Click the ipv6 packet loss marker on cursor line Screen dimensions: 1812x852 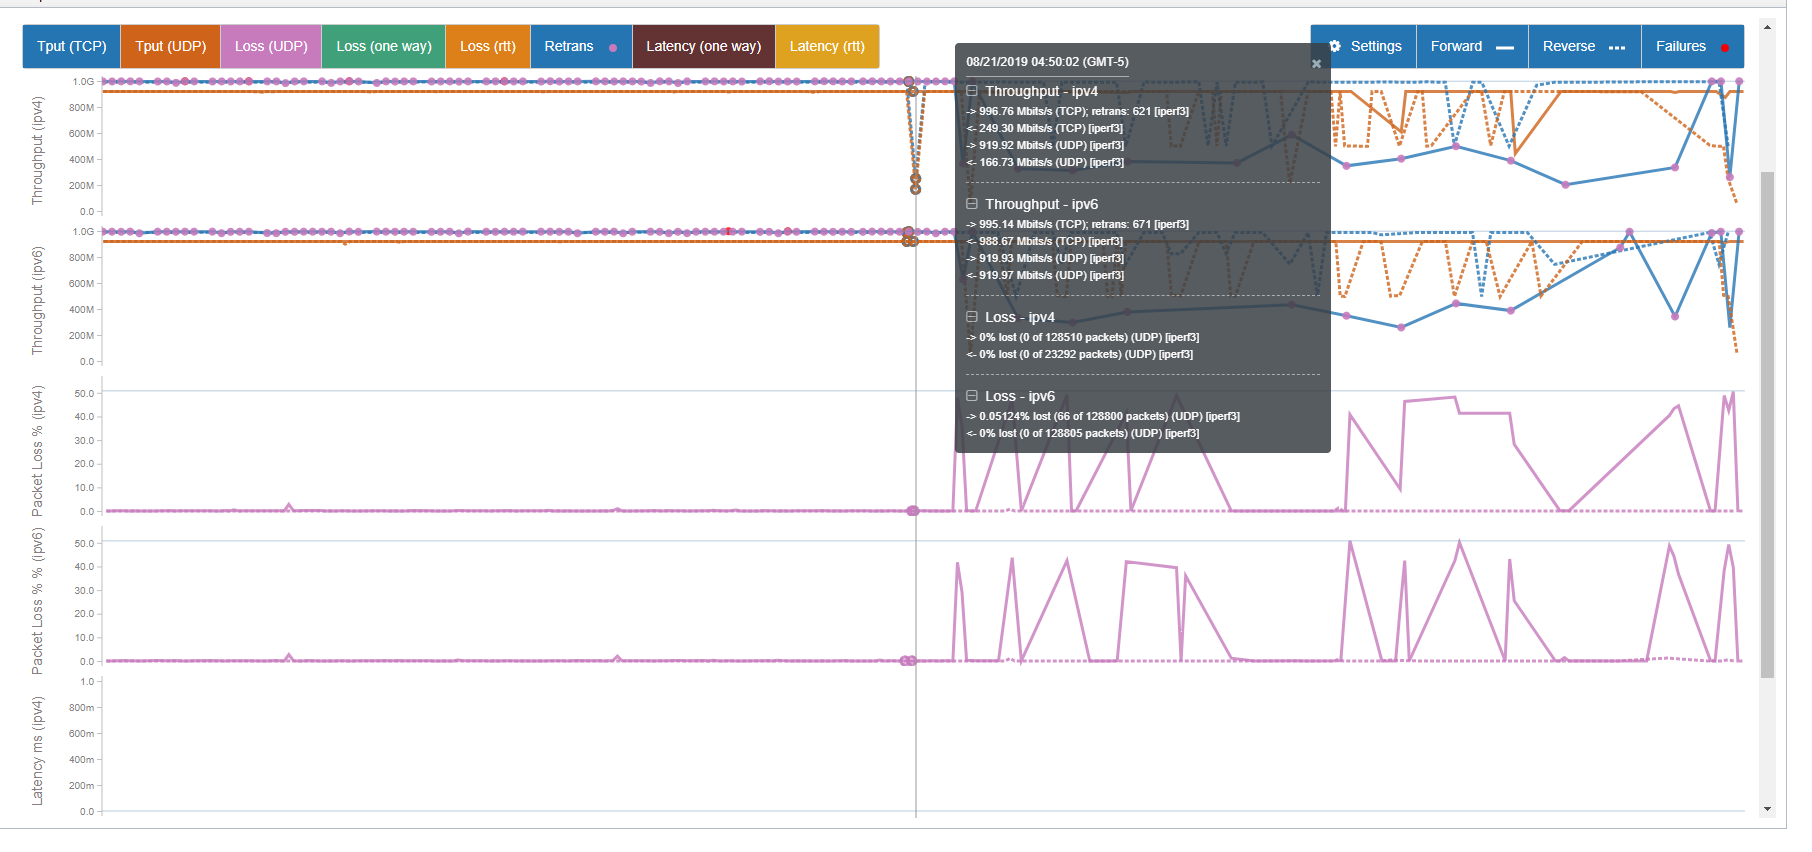(x=908, y=661)
